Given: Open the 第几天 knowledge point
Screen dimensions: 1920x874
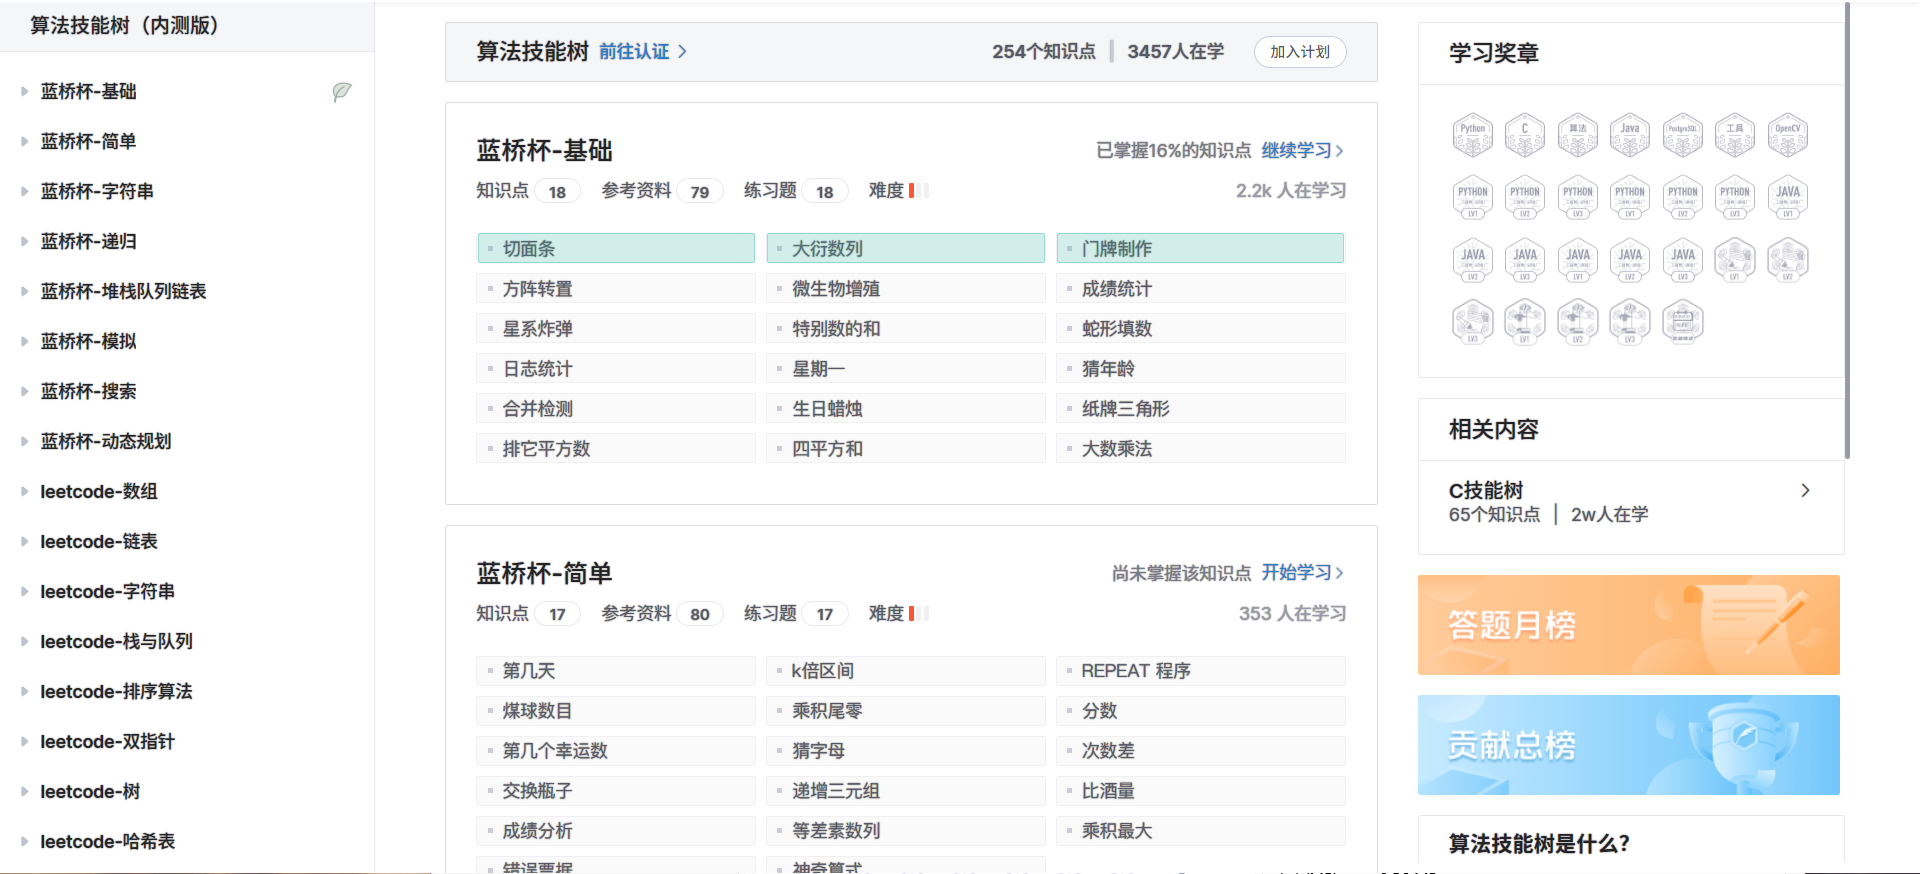Looking at the screenshot, I should 616,670.
